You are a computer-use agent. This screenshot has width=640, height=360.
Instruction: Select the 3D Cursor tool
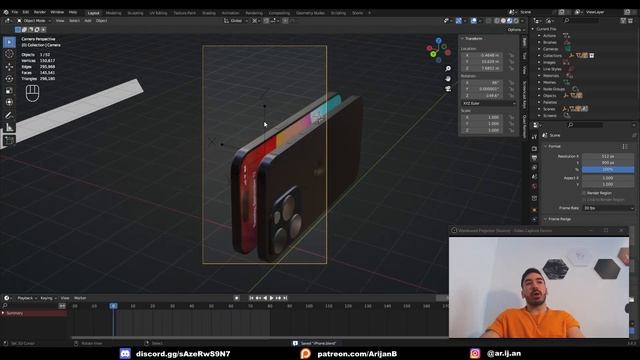pyautogui.click(x=9, y=54)
